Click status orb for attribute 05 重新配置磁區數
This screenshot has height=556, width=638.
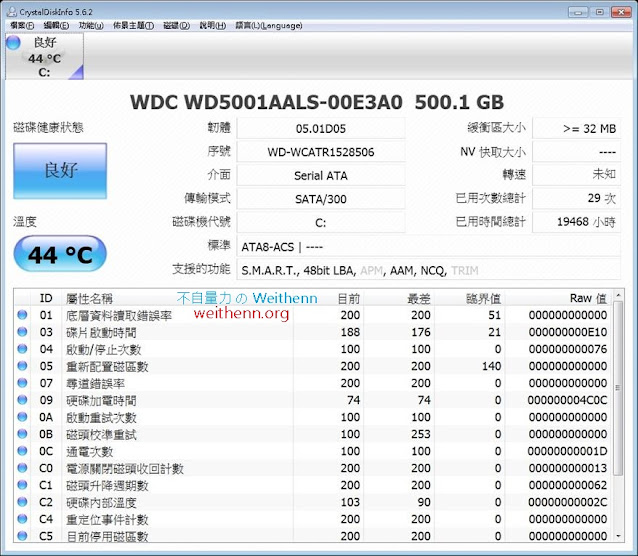pos(22,366)
